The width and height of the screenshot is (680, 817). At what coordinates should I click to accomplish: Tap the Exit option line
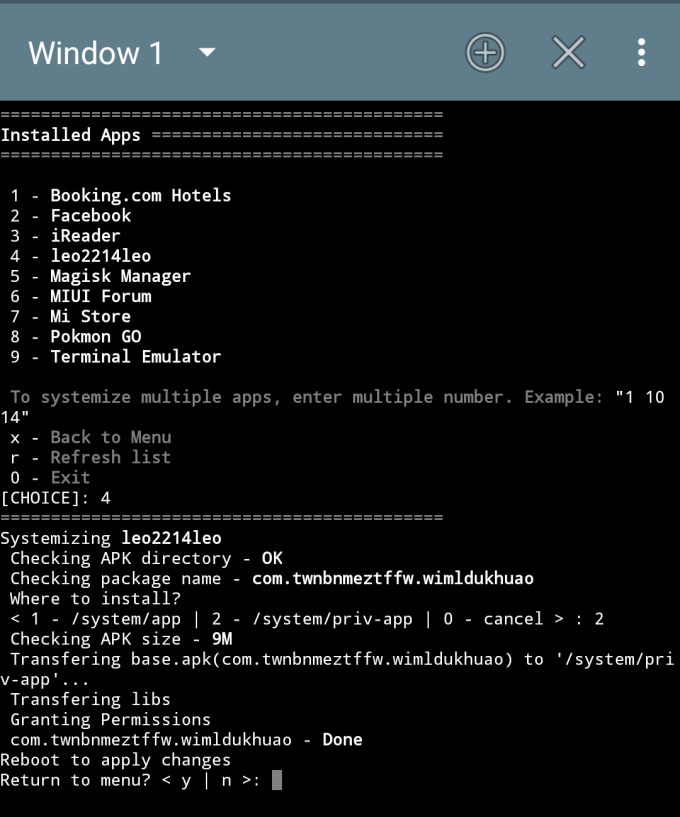coord(50,478)
